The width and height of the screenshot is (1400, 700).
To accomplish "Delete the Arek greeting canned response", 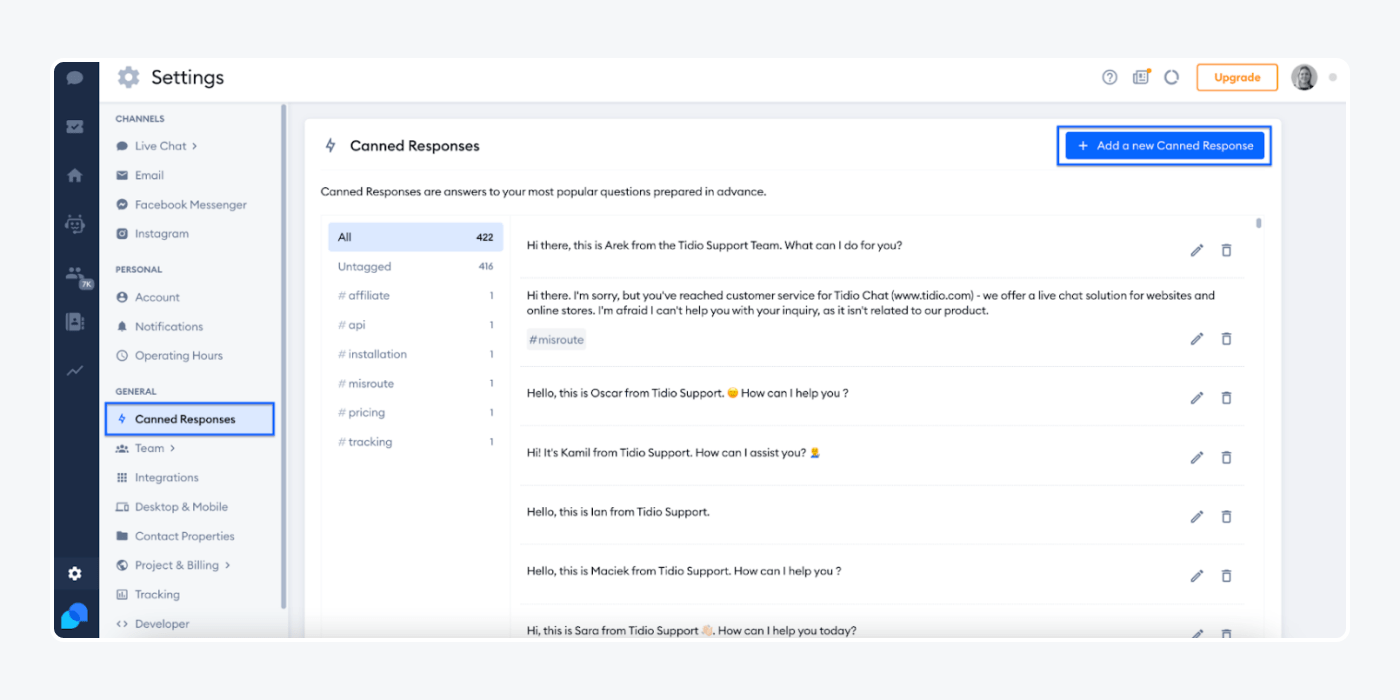I will [1226, 250].
